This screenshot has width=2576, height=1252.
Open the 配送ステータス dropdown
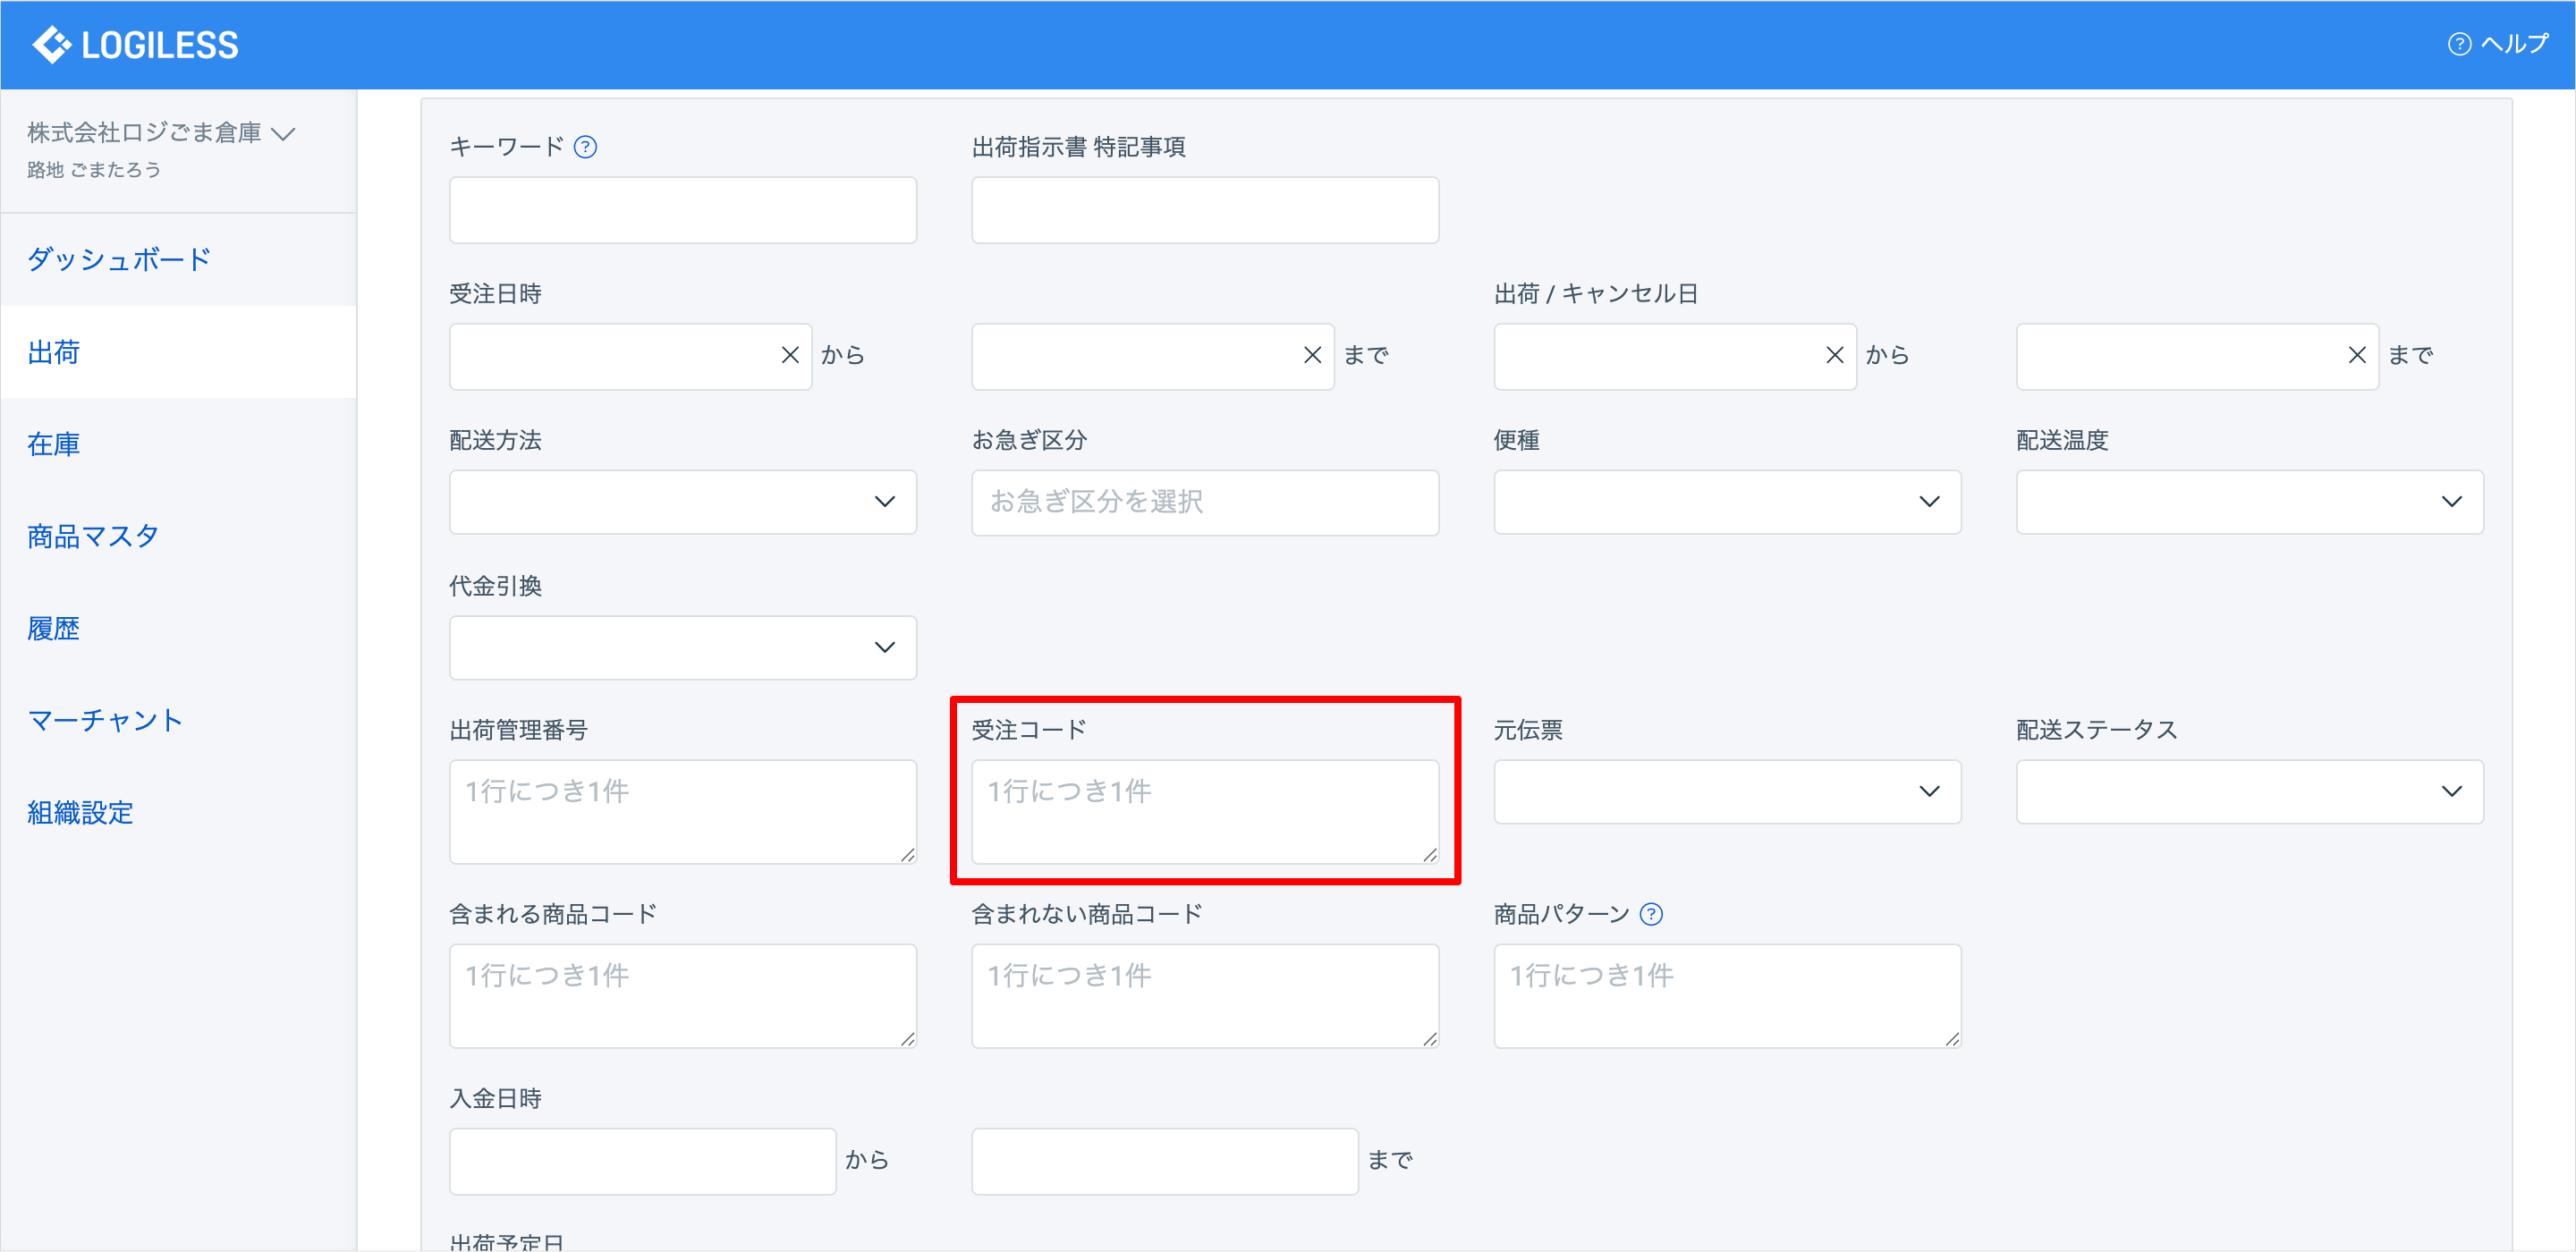click(x=2249, y=792)
